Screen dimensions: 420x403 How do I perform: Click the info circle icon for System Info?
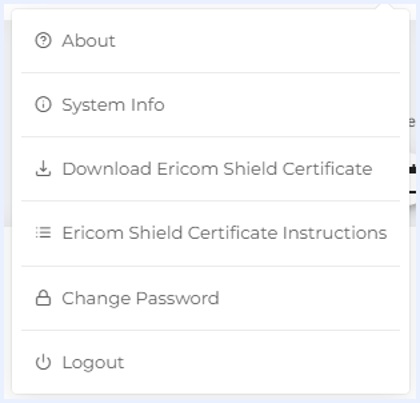click(x=43, y=105)
